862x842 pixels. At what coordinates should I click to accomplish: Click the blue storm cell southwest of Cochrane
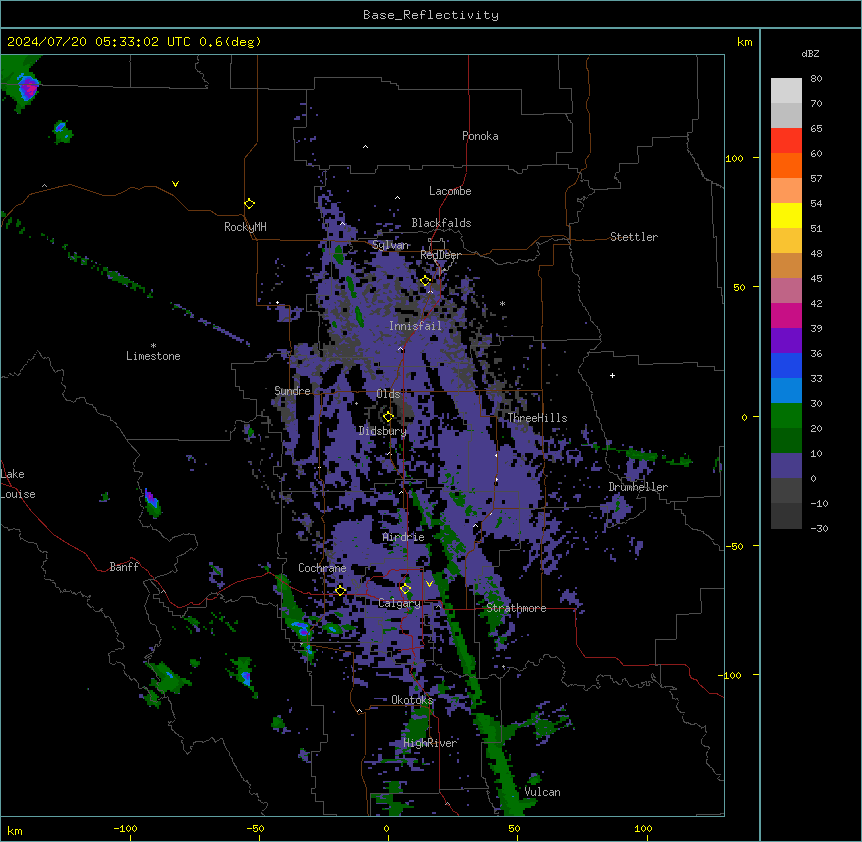(301, 628)
